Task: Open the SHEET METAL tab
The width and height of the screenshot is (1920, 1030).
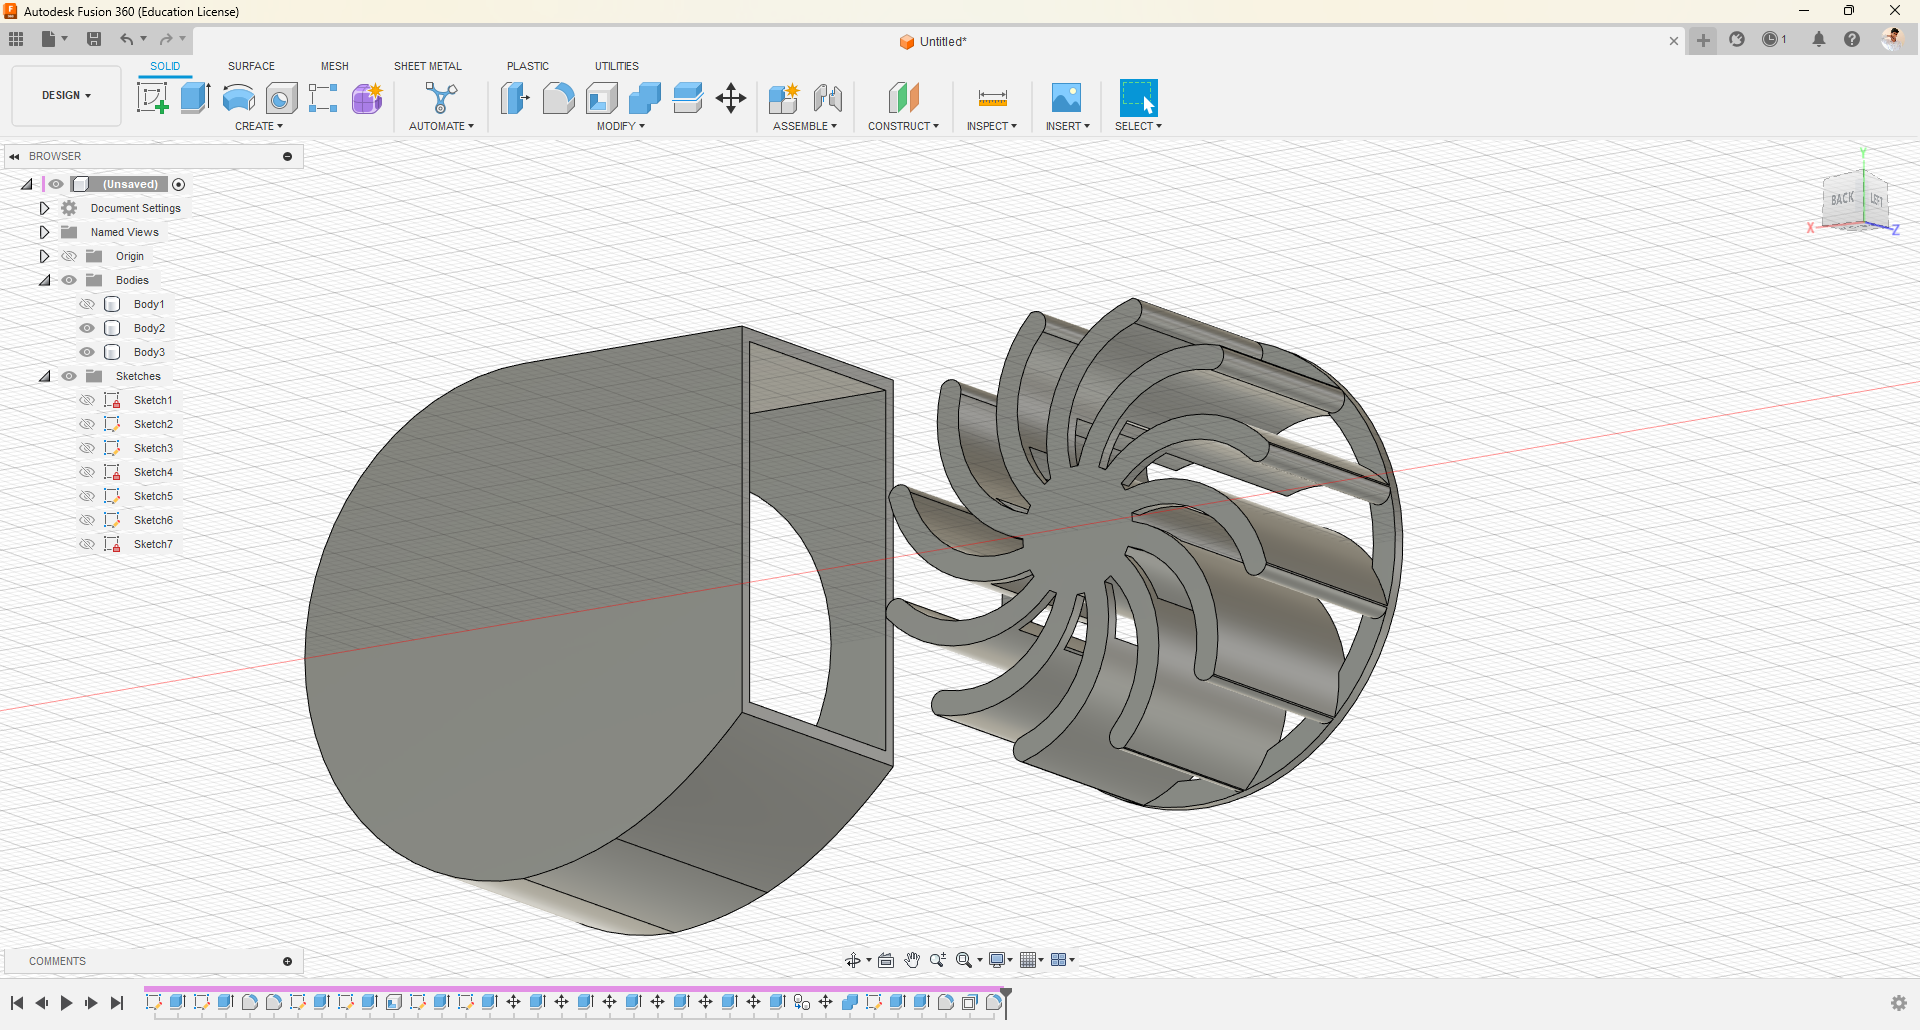Action: [427, 66]
